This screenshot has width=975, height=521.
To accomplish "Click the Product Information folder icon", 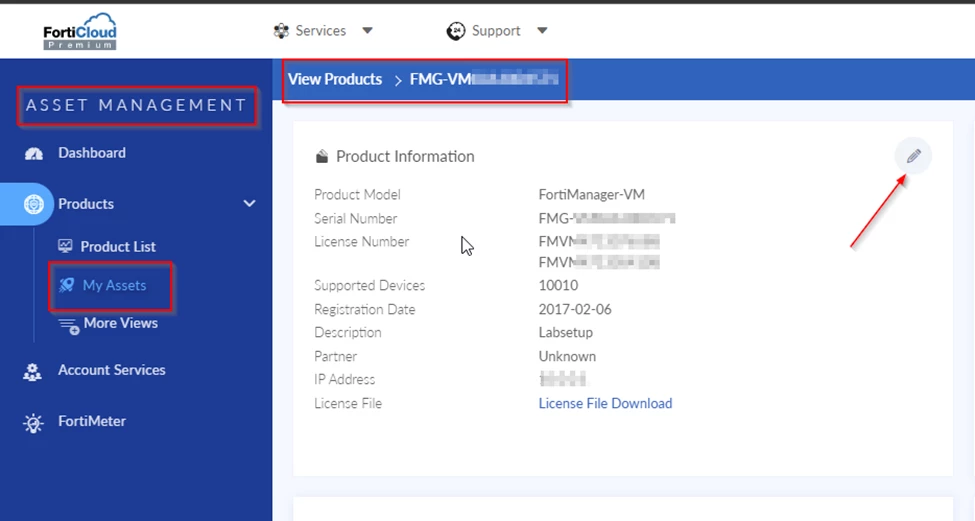I will (x=321, y=156).
